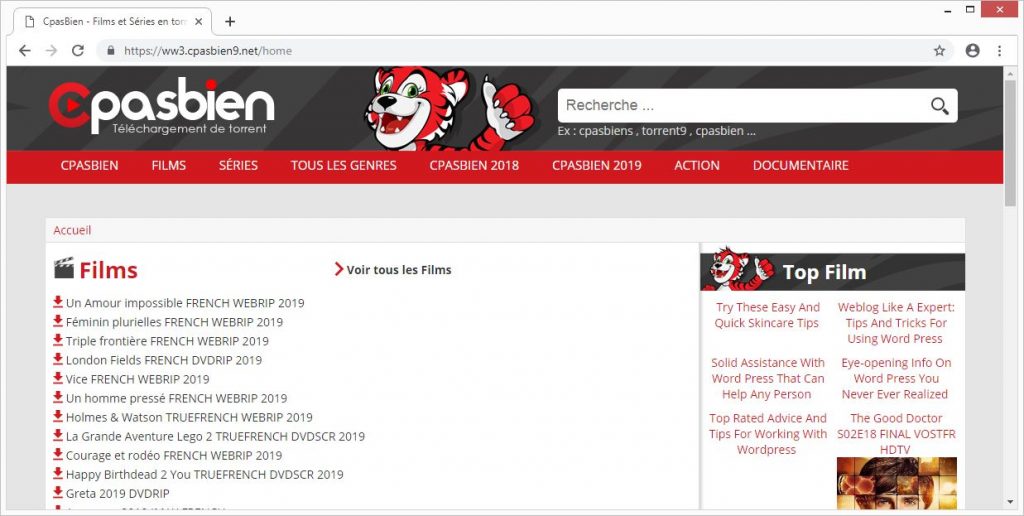Click The Good Doctor poster thumbnail
The image size is (1024, 516).
tap(897, 483)
